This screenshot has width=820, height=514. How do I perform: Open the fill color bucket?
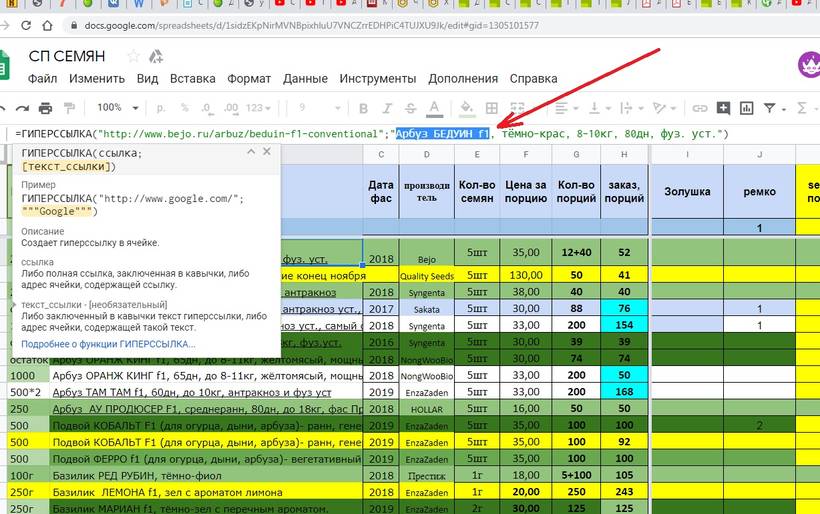click(x=466, y=108)
